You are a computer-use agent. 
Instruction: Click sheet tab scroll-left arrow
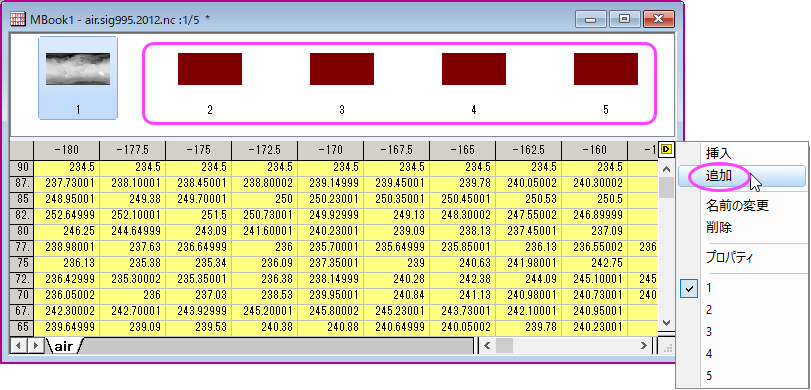point(19,345)
